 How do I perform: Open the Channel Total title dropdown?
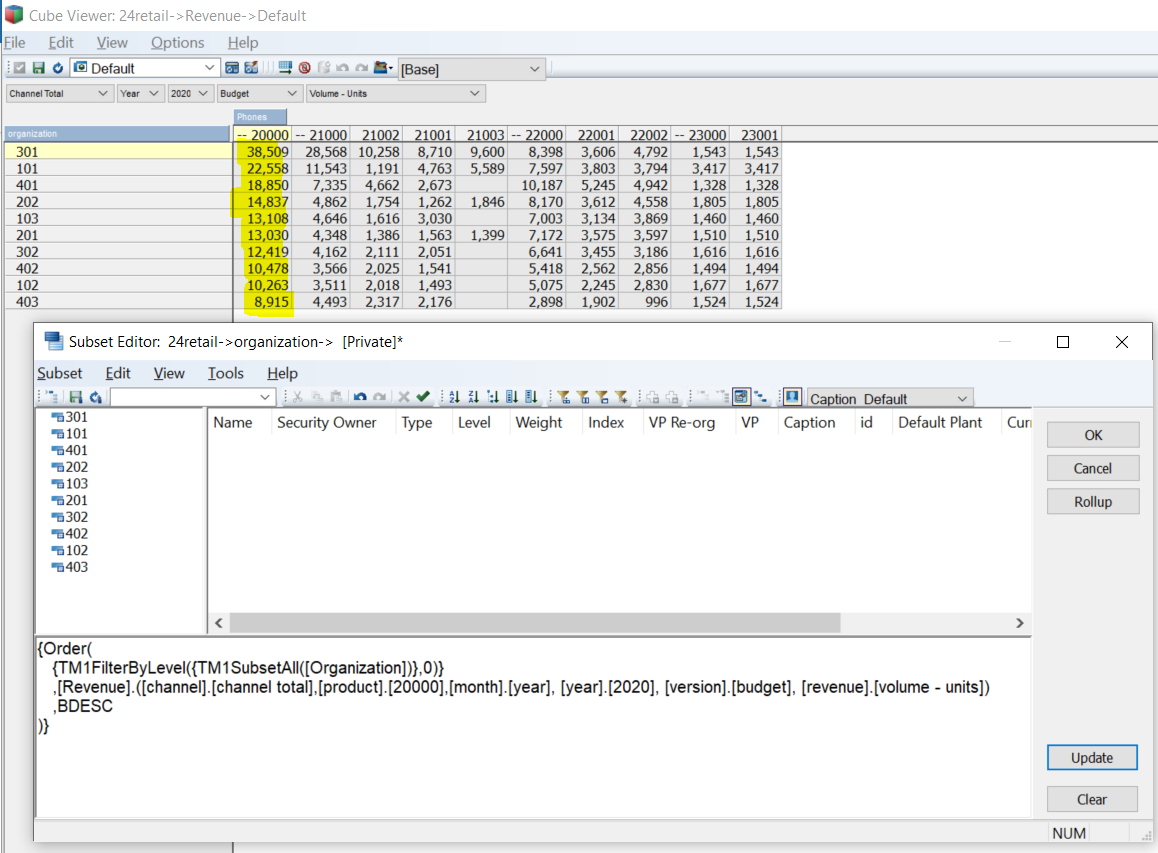click(x=102, y=93)
